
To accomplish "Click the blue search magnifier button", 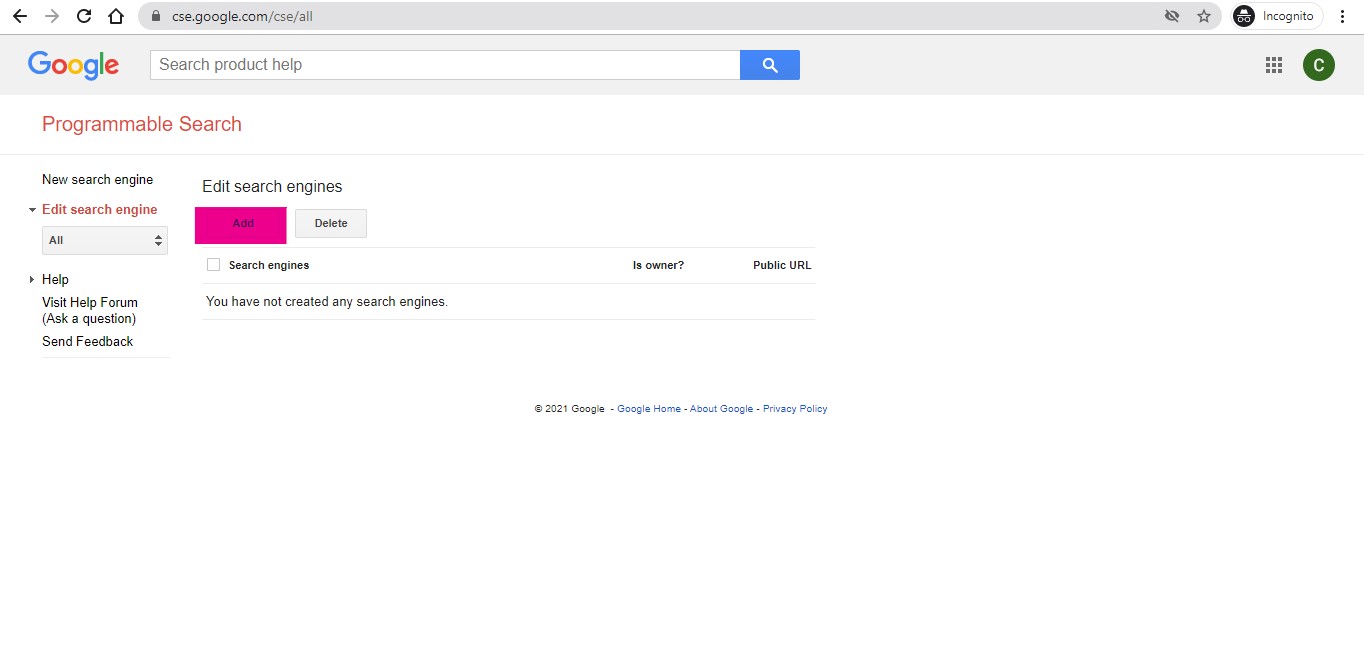I will (x=769, y=65).
